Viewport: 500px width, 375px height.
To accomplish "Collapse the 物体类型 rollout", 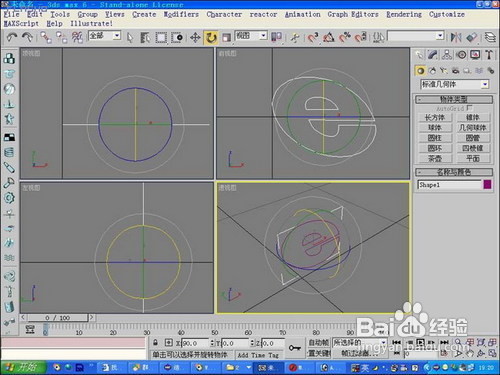I will pos(454,99).
